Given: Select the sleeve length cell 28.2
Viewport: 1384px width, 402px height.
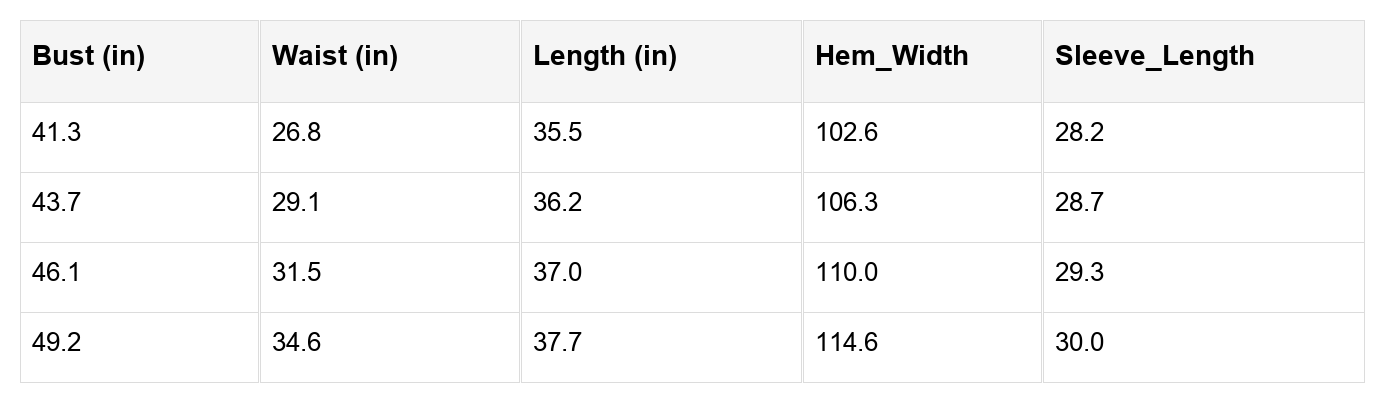Looking at the screenshot, I should (1080, 133).
